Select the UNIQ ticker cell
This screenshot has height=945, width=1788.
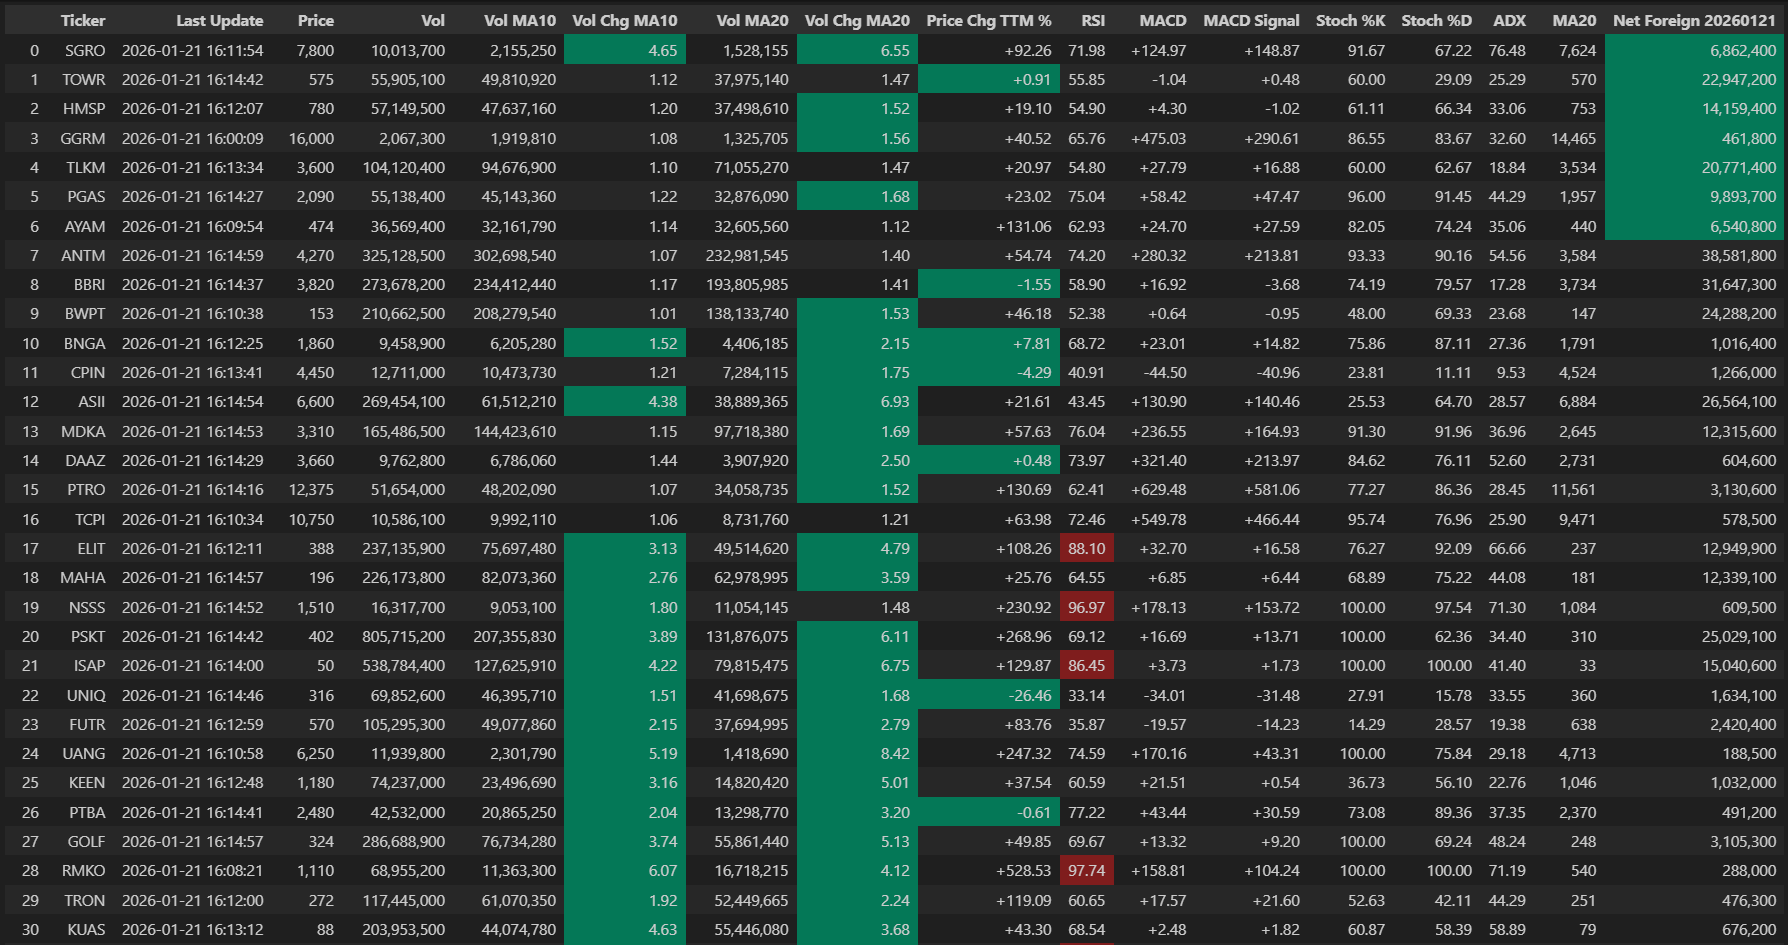[x=86, y=695]
